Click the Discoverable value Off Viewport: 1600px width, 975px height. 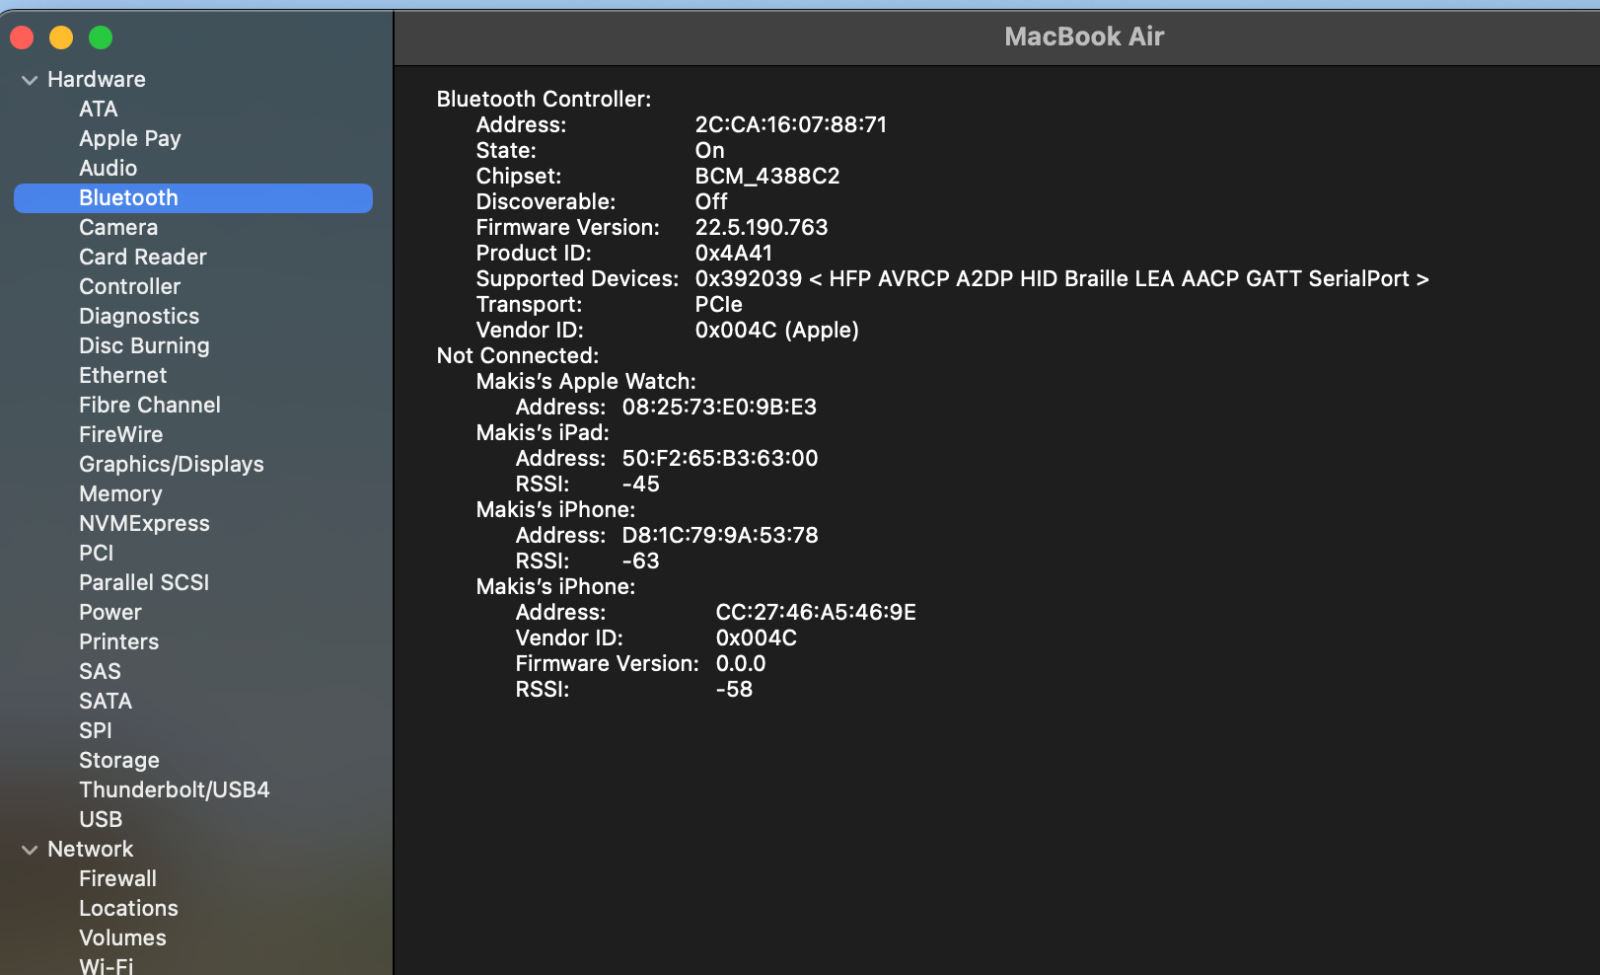[711, 202]
